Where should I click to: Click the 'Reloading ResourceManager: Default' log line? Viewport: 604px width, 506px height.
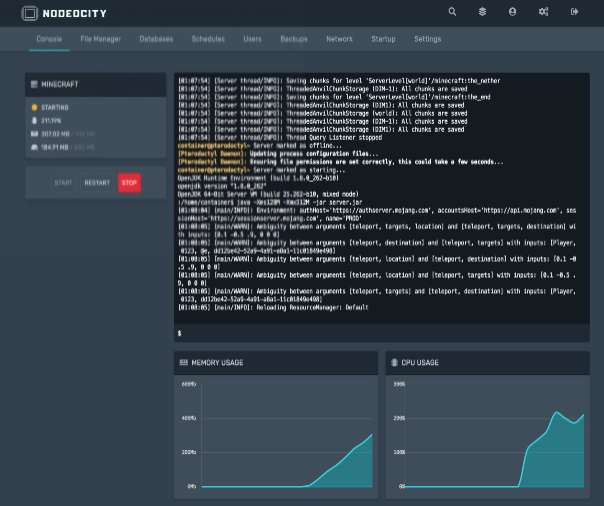tap(273, 307)
